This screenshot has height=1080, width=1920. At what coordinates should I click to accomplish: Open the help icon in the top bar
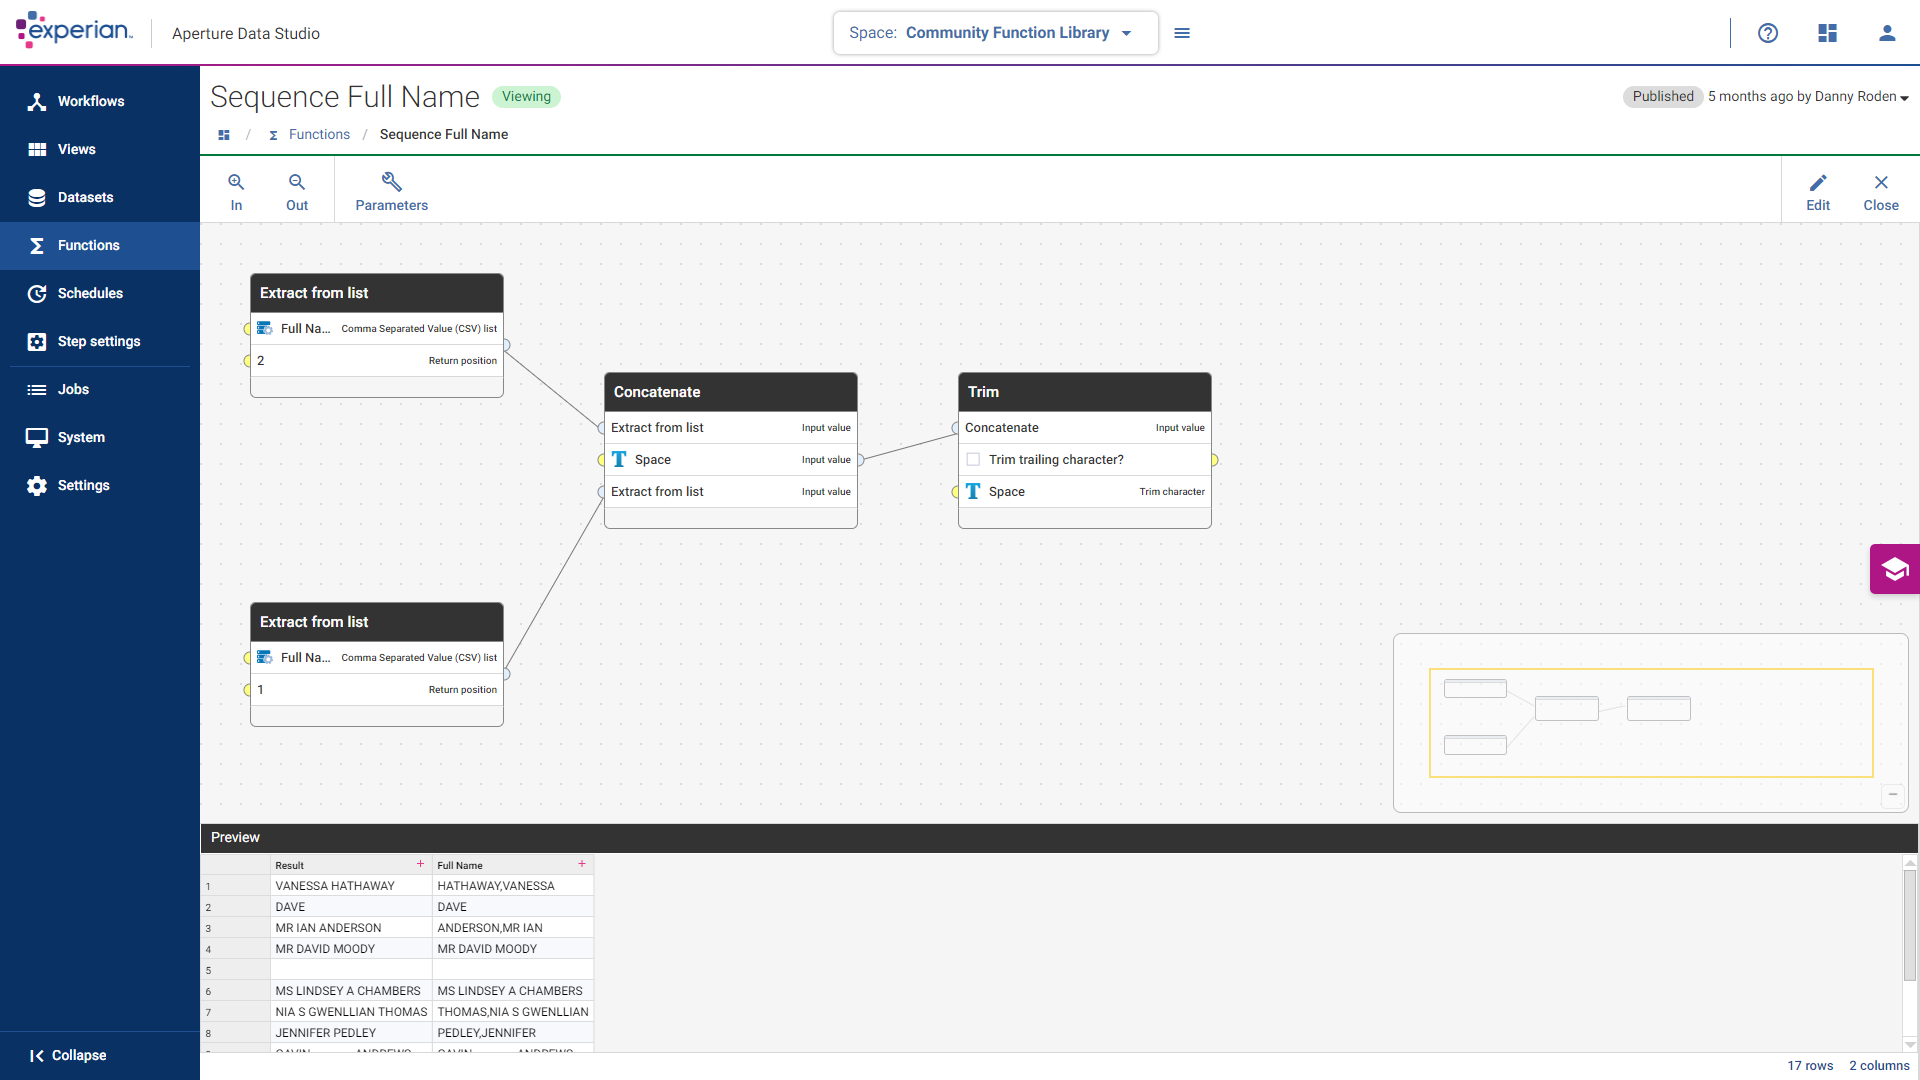click(x=1768, y=33)
